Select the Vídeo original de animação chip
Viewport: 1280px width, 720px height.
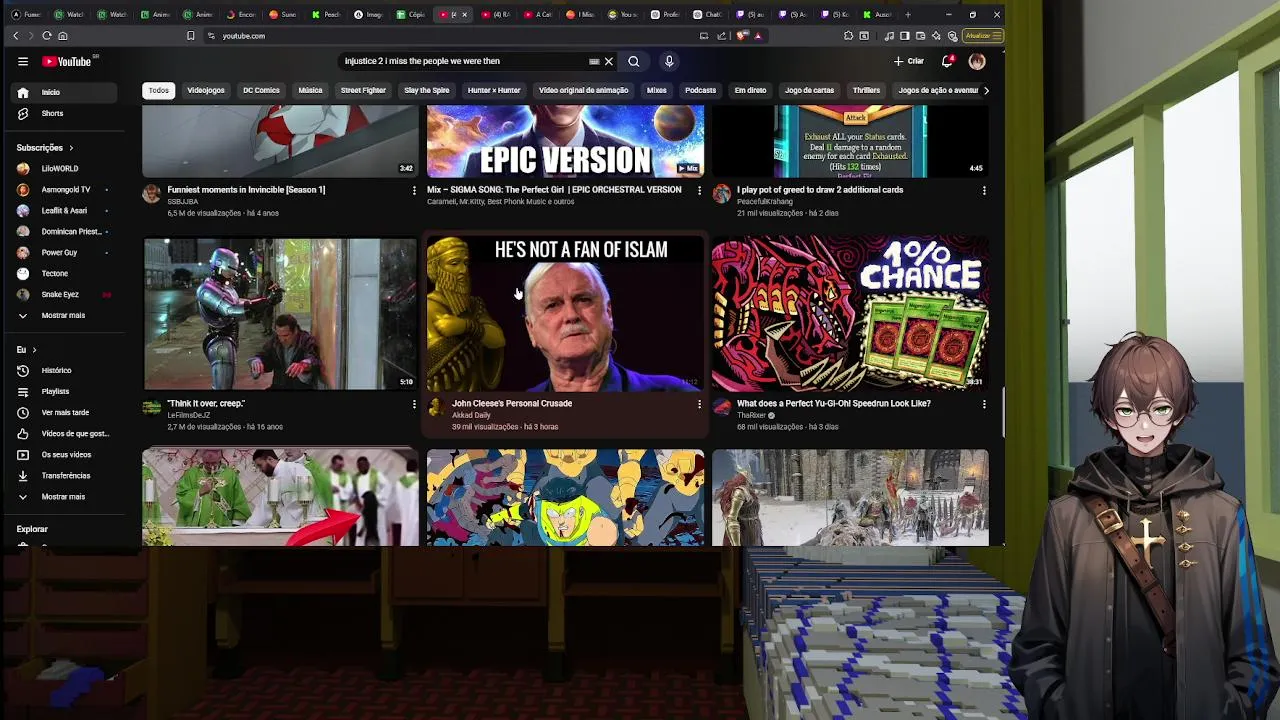point(584,90)
